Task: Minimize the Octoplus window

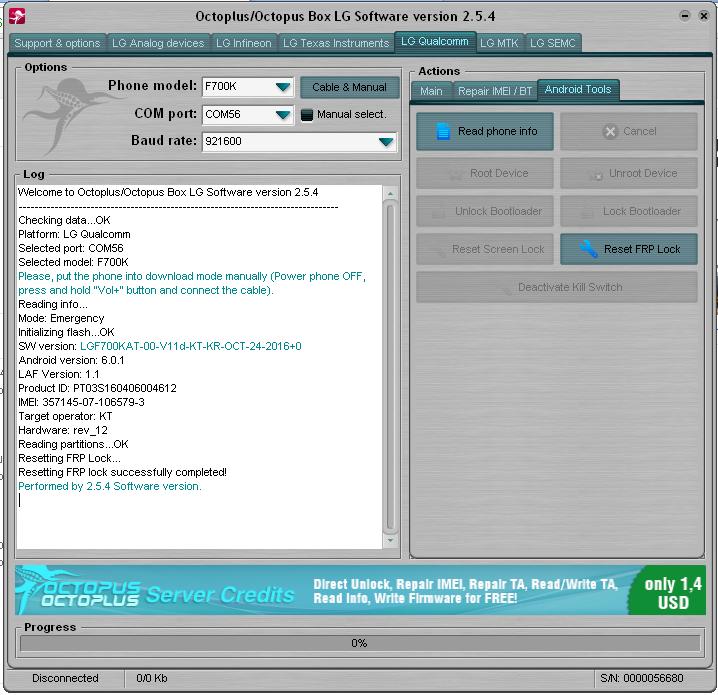Action: point(685,16)
